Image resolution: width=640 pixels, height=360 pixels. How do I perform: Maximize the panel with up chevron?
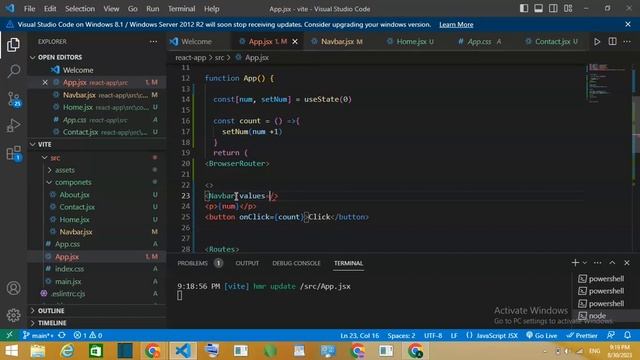click(612, 263)
